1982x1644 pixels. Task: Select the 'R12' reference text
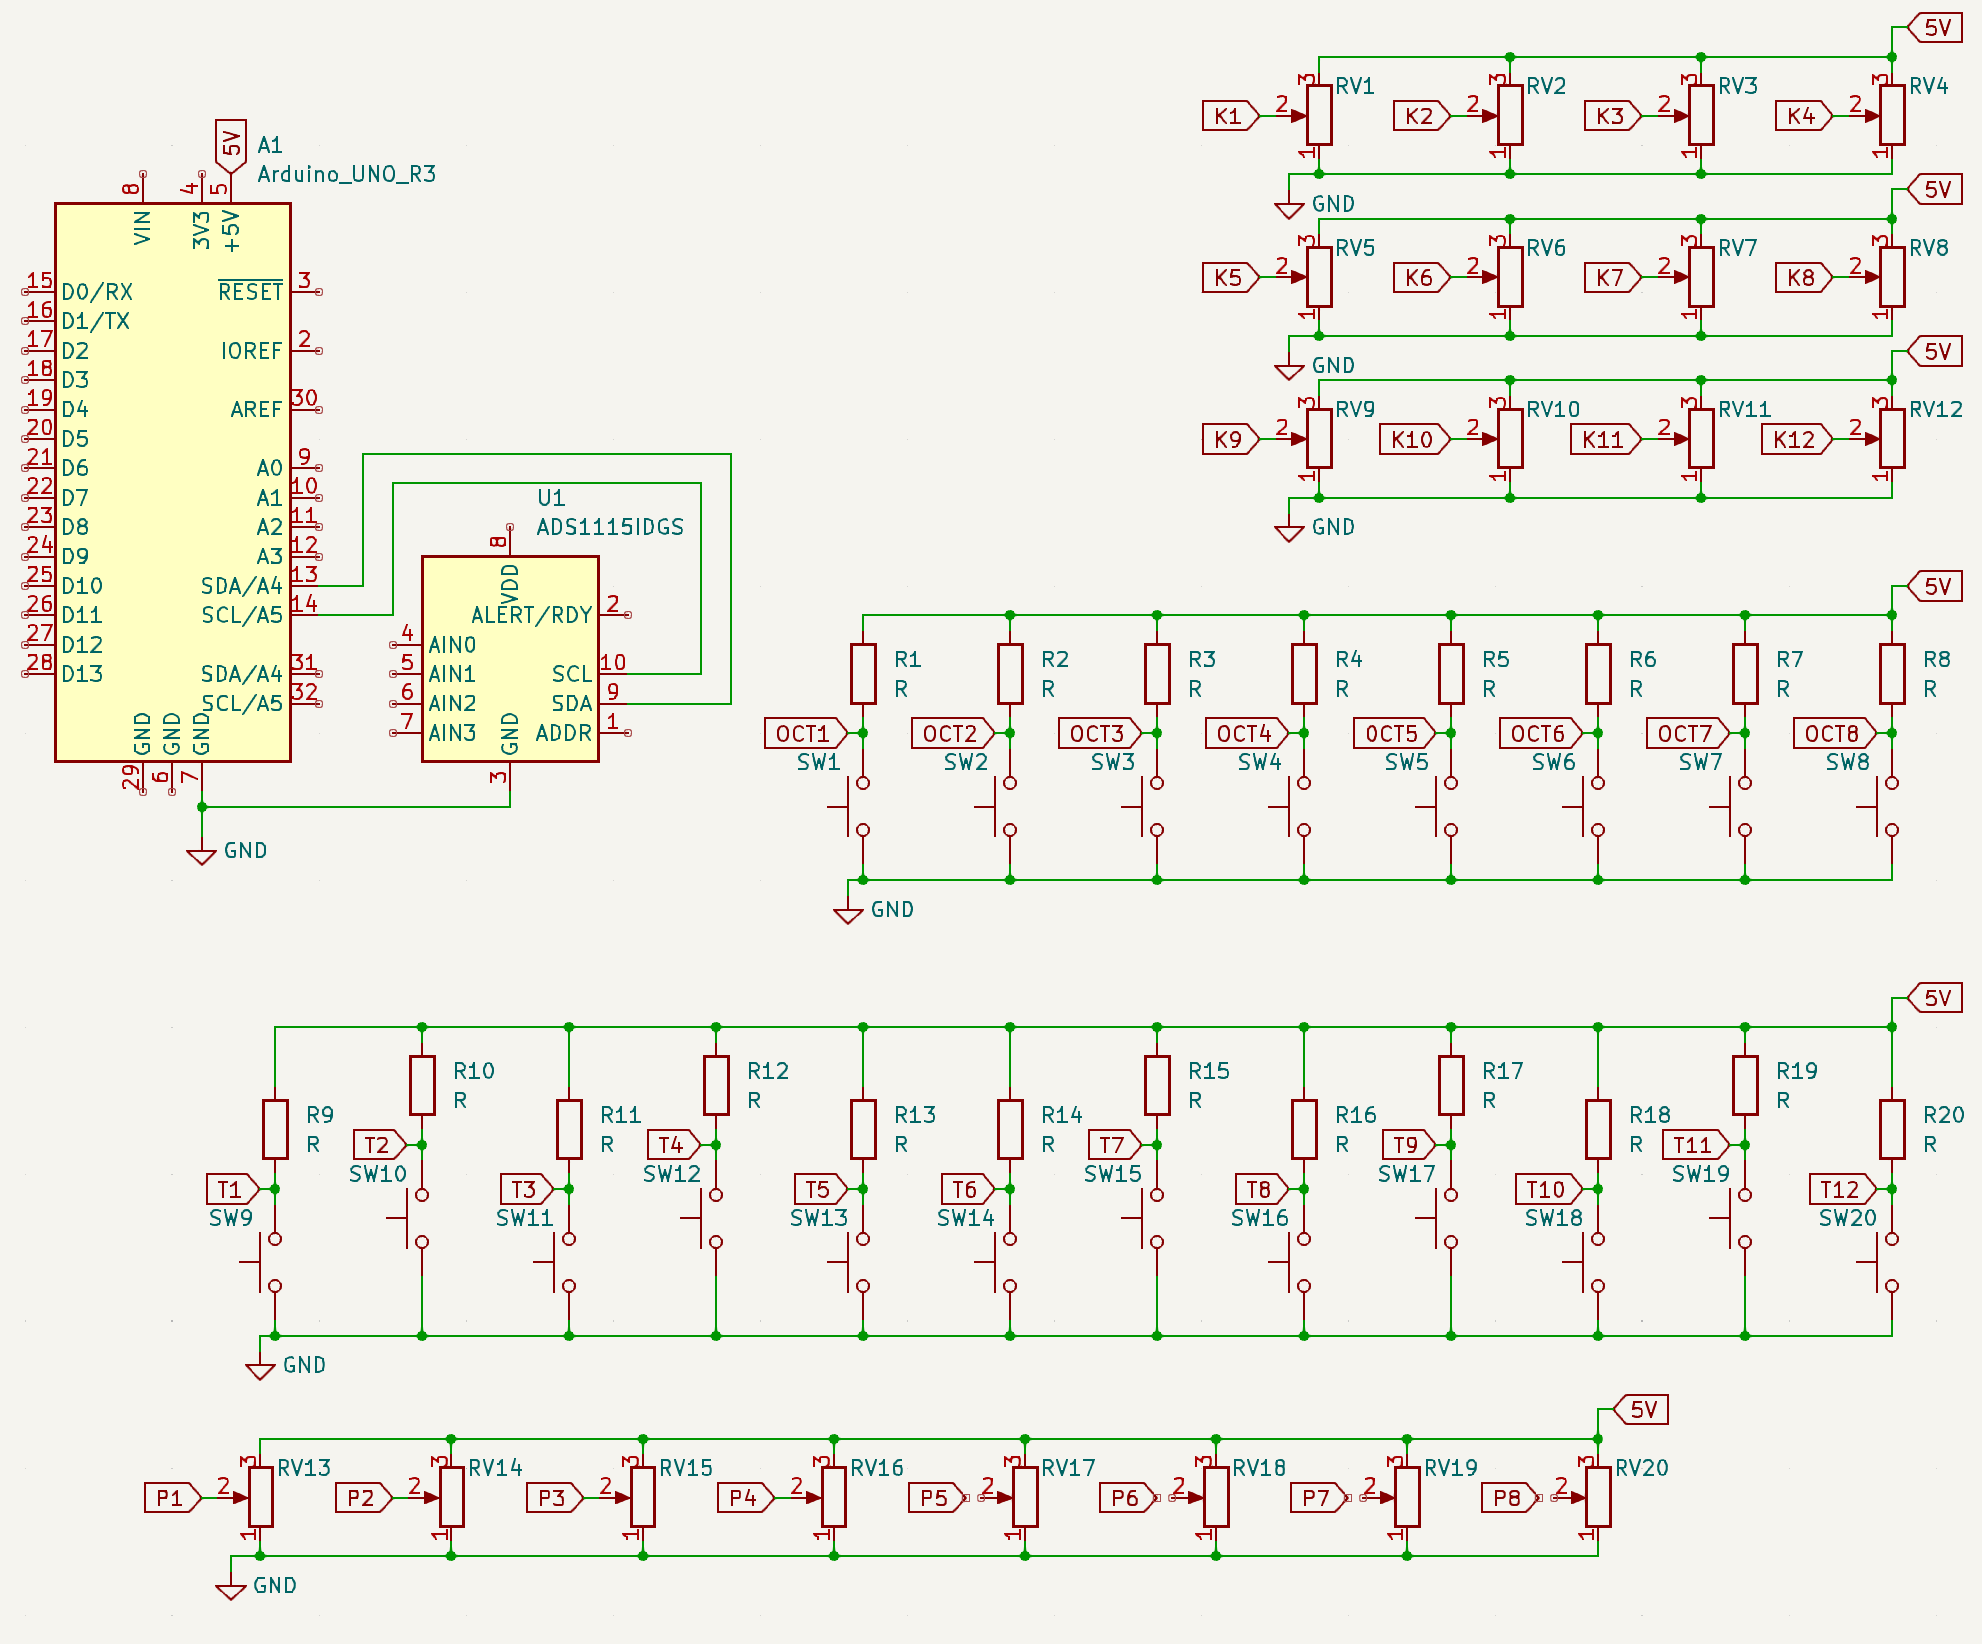[768, 1071]
